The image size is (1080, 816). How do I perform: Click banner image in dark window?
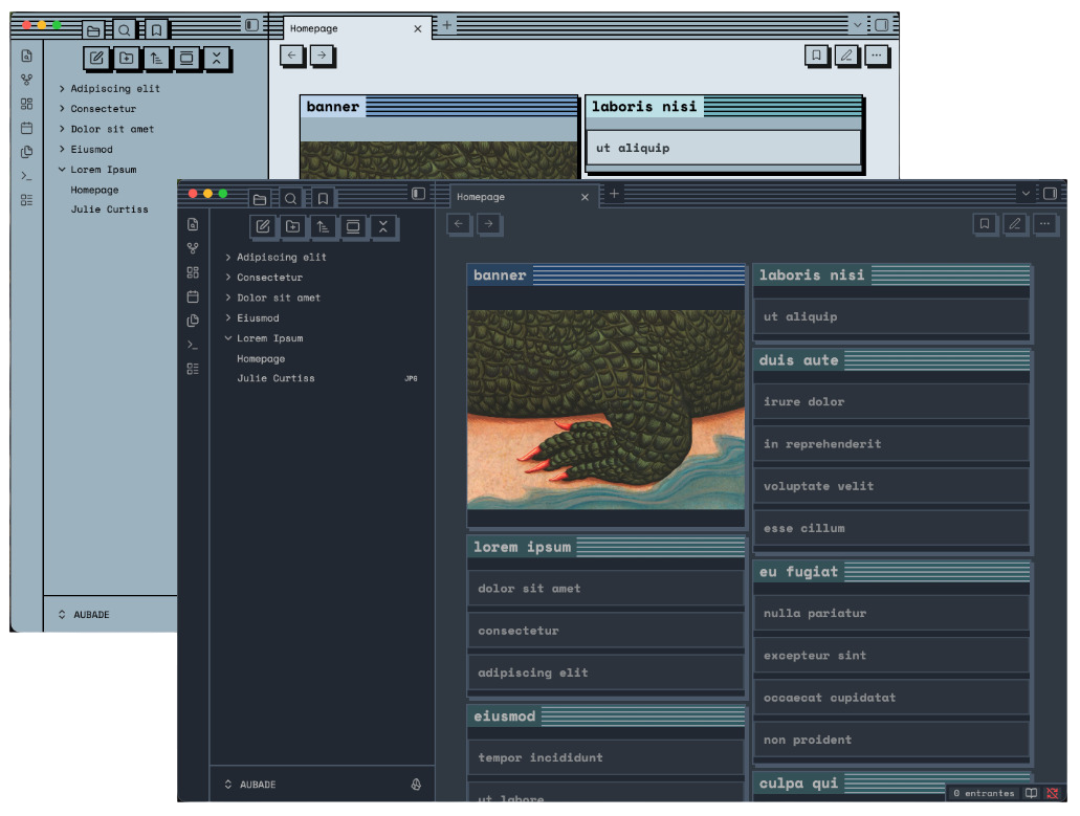click(605, 409)
